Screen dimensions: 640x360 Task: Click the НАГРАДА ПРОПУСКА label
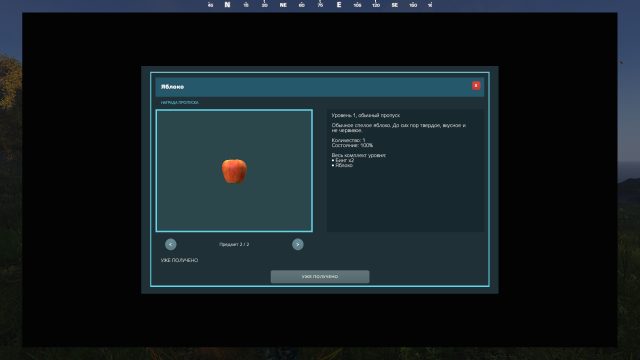click(180, 102)
